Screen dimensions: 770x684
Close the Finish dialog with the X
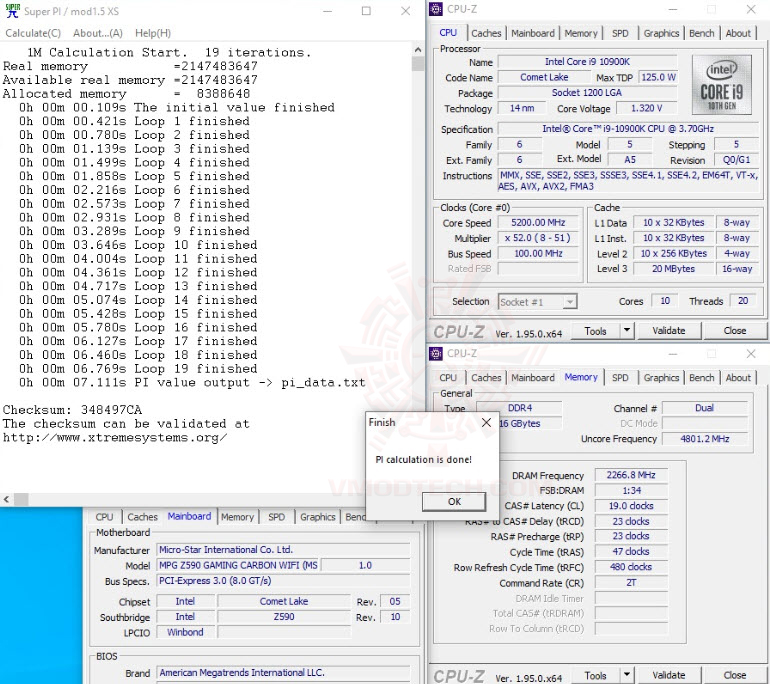(x=486, y=422)
